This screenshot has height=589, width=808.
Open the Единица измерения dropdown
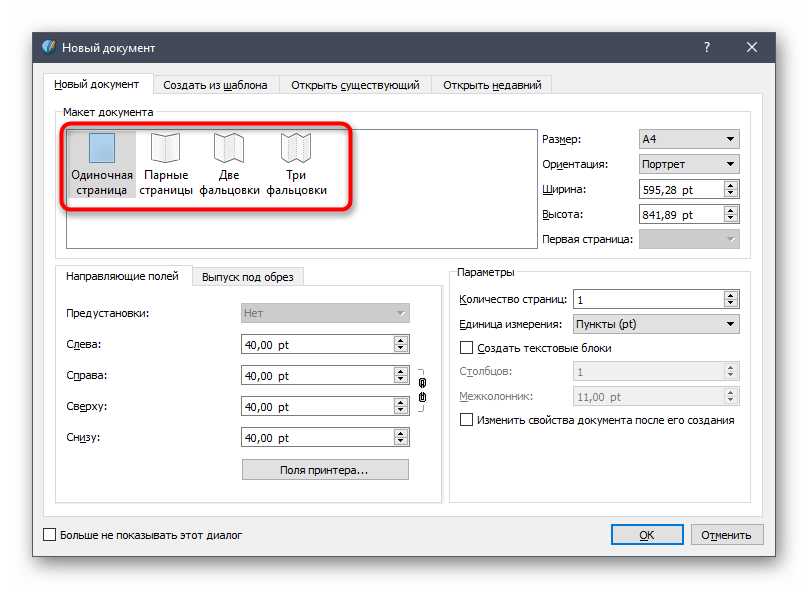[x=656, y=324]
